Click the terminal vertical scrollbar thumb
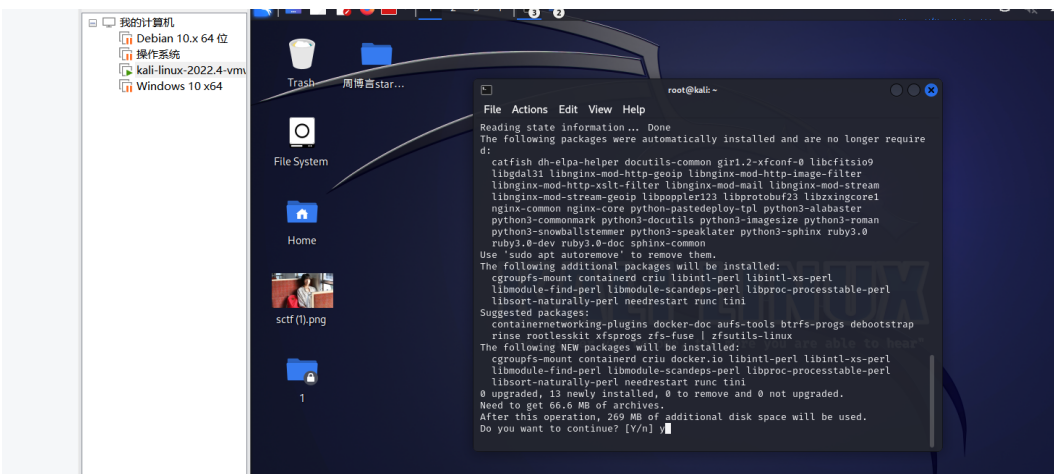Viewport: 1054px width, 474px height. 932,401
